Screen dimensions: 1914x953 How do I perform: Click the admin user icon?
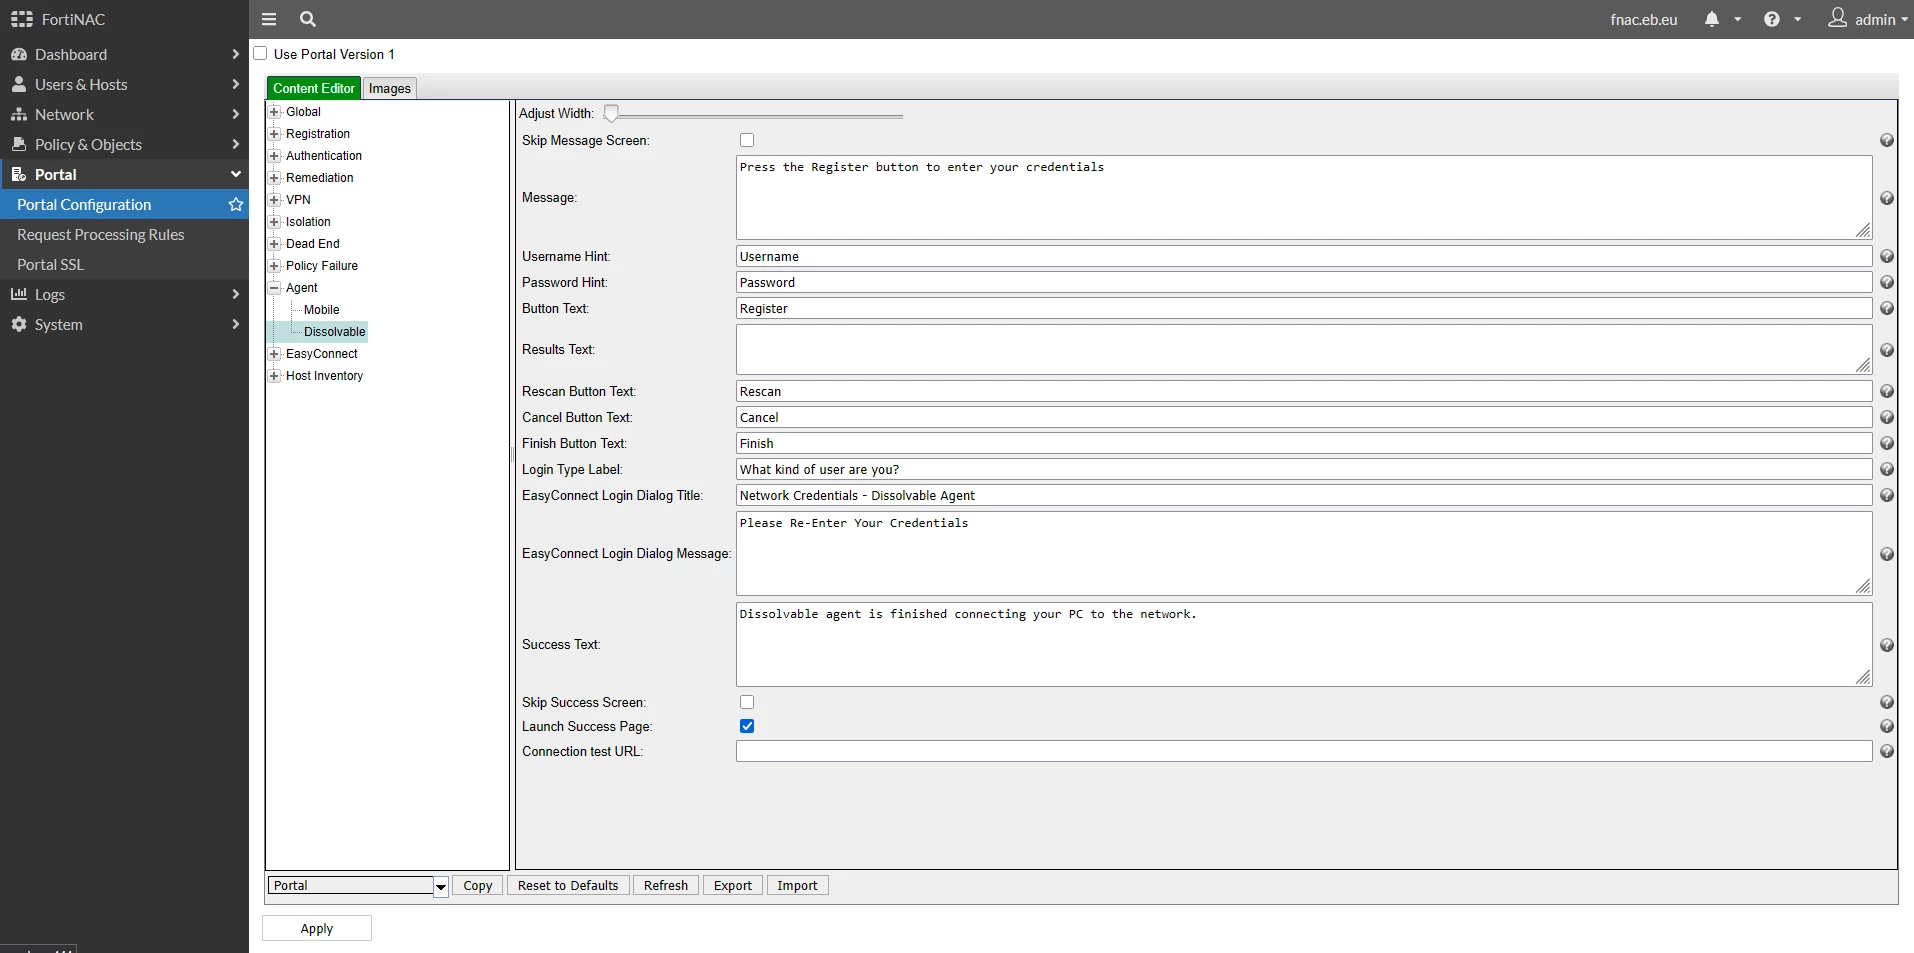pos(1838,18)
